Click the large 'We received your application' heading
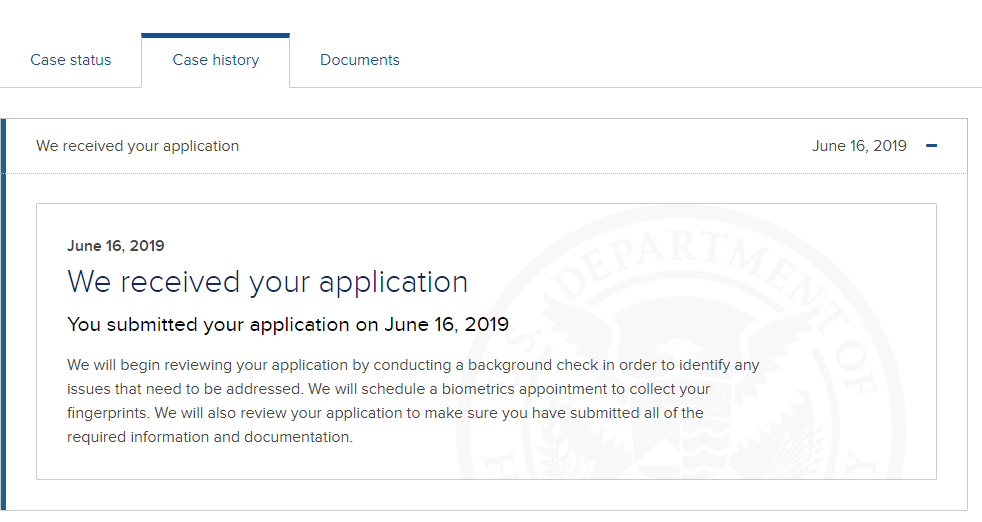Image resolution: width=982 pixels, height=522 pixels. click(267, 282)
